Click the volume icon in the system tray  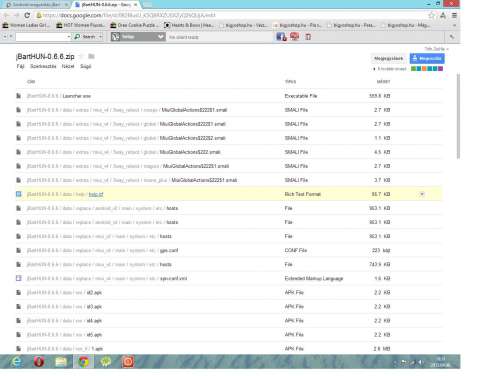coord(421,362)
